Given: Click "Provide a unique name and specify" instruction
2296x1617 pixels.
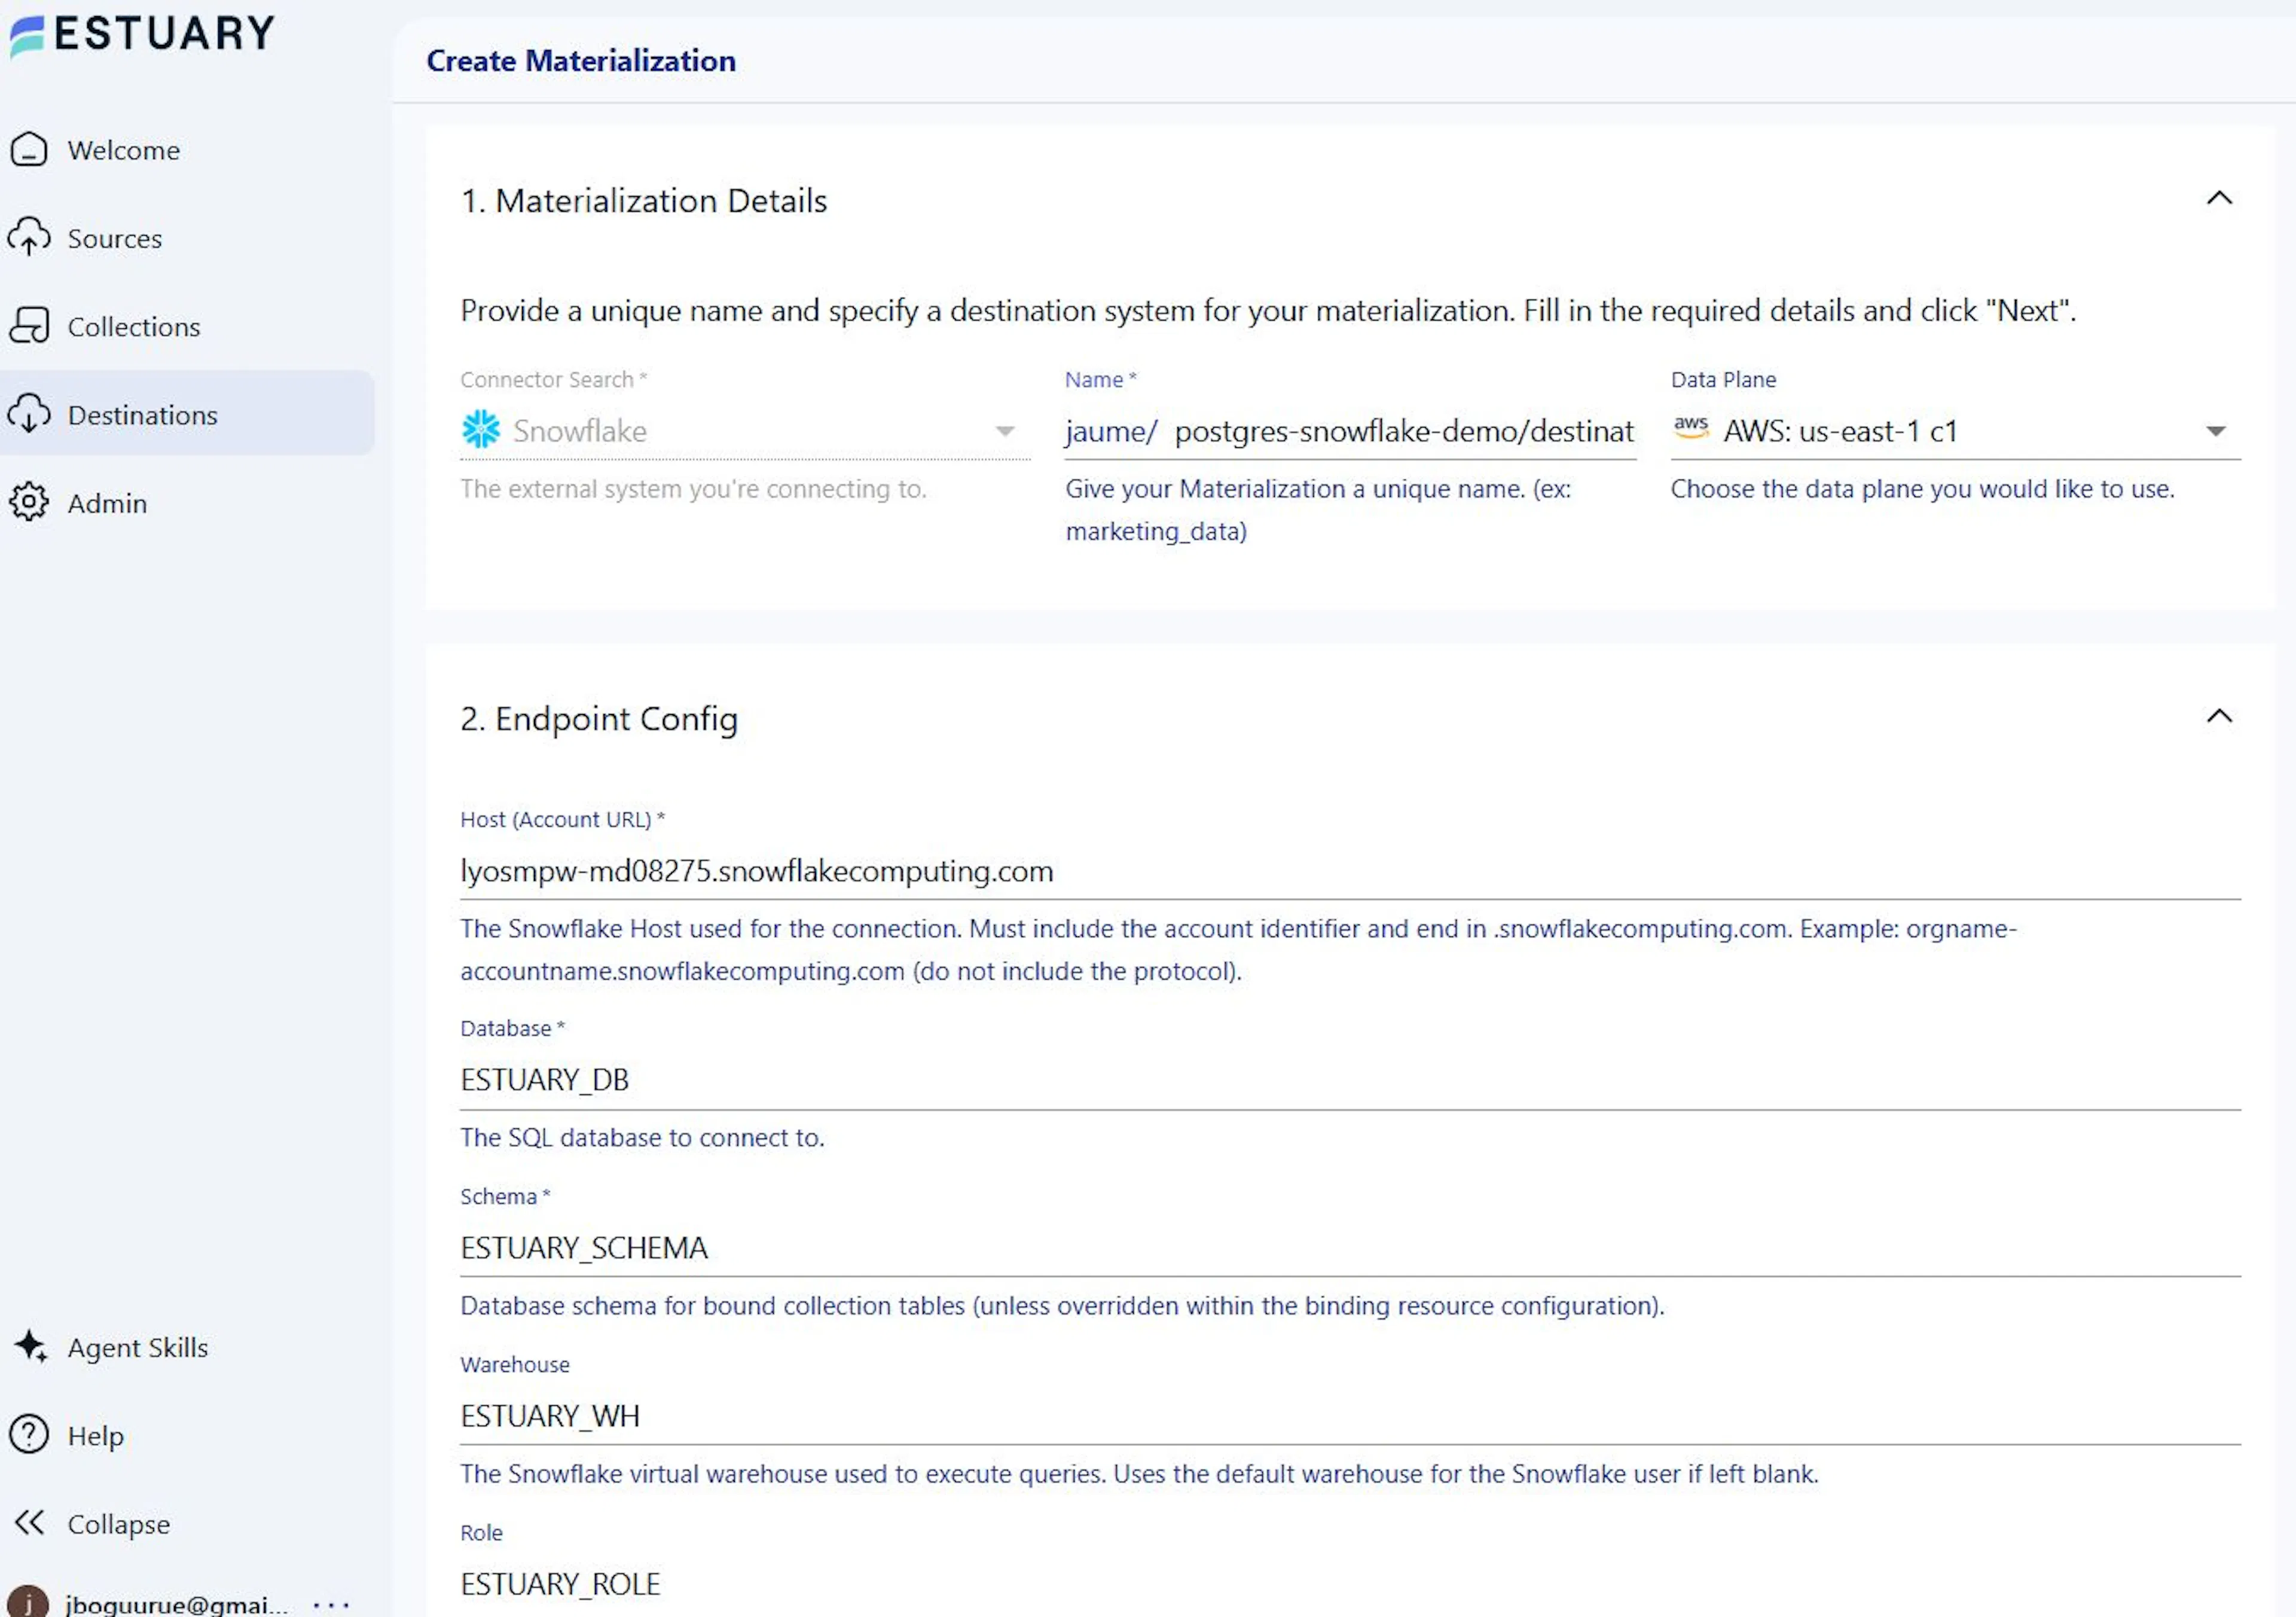Looking at the screenshot, I should point(1268,311).
